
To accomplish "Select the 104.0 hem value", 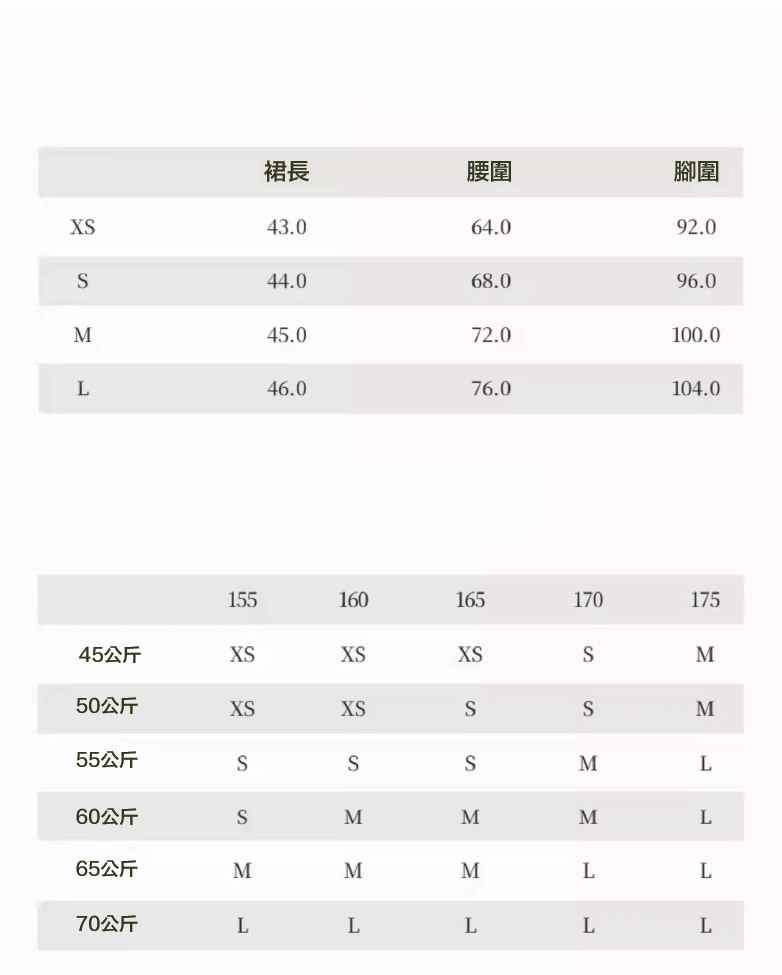I will tap(696, 388).
